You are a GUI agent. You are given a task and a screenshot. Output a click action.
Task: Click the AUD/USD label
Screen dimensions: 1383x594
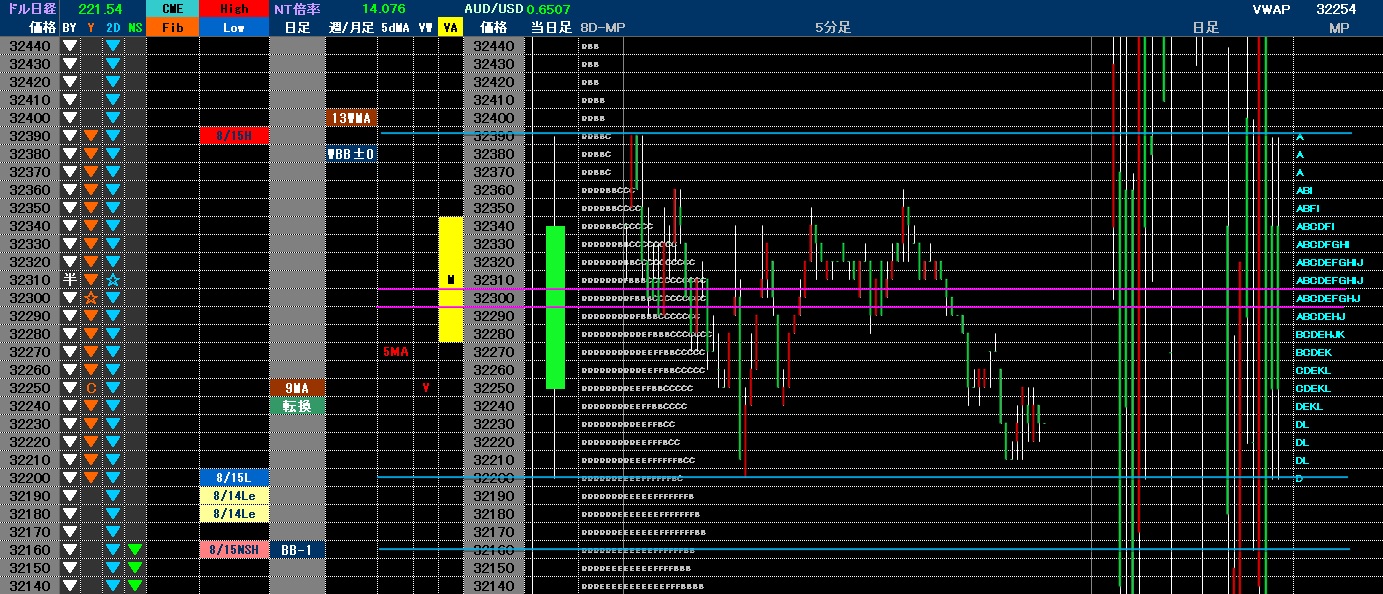[494, 9]
